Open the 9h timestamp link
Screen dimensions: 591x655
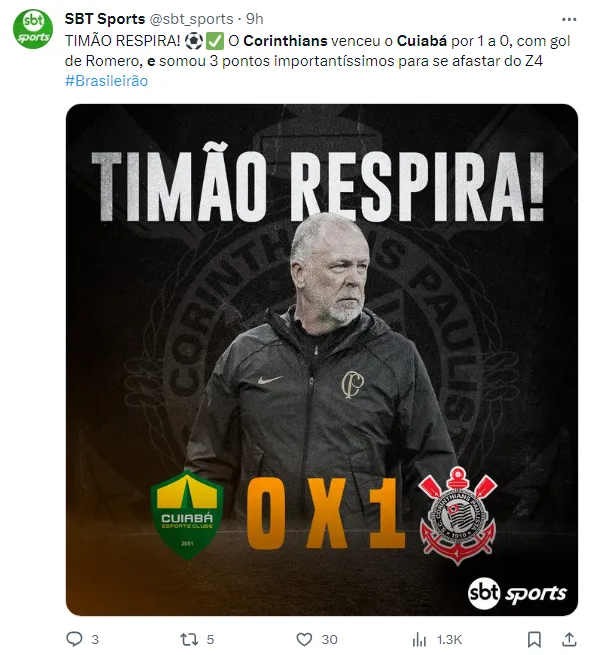coord(254,19)
